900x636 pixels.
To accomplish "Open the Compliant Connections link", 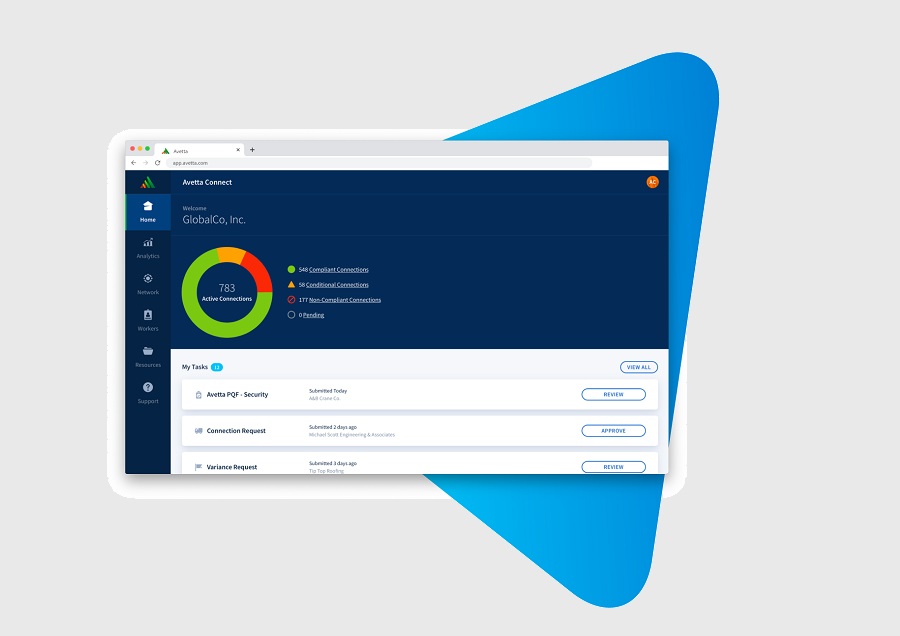I will pos(339,270).
